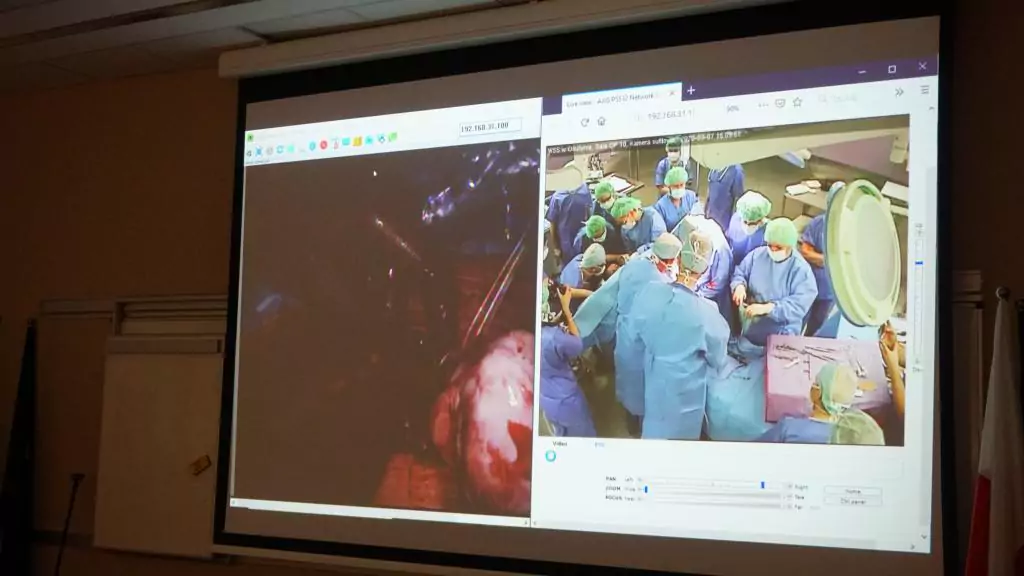This screenshot has width=1024, height=576.
Task: Click the browser reload button
Action: (584, 122)
